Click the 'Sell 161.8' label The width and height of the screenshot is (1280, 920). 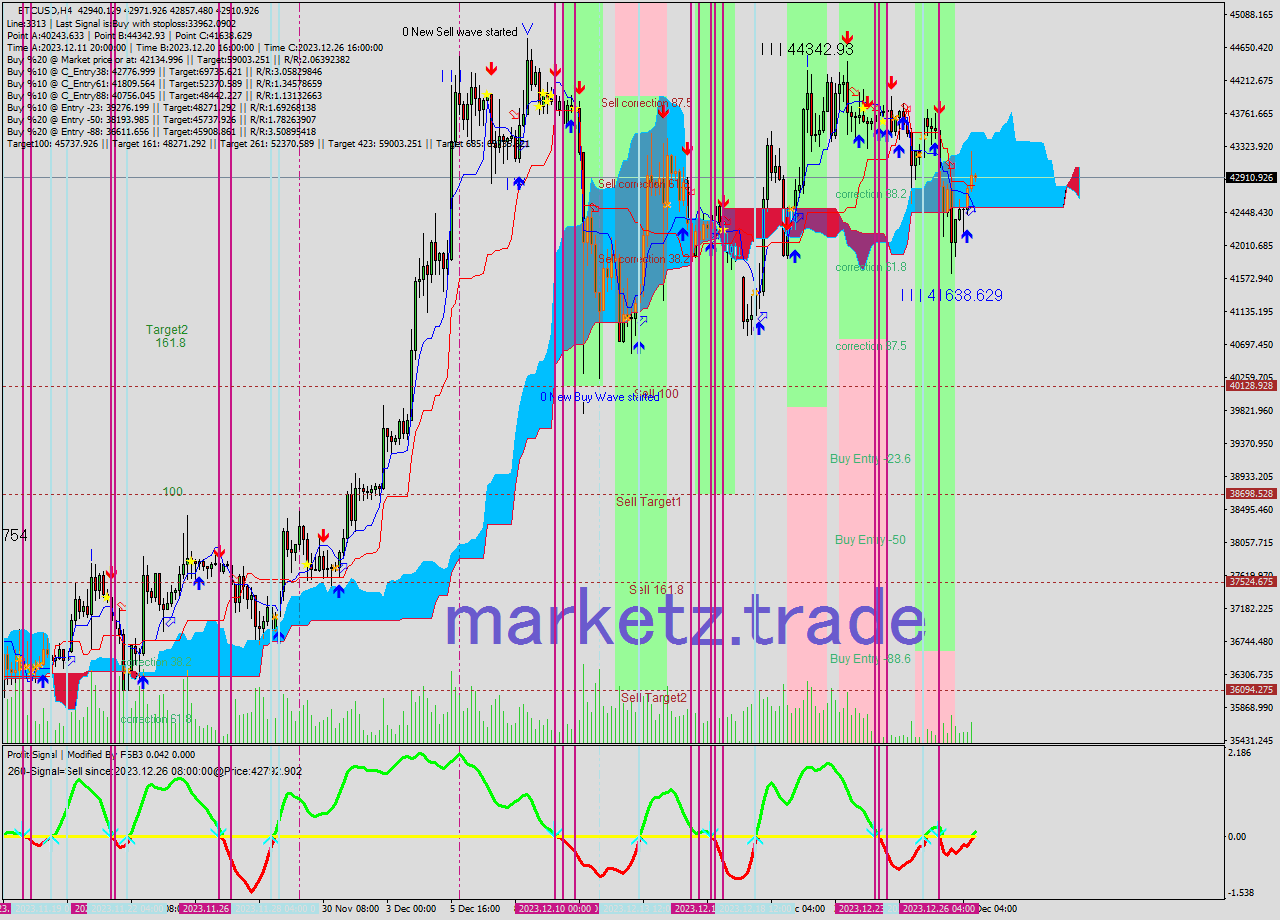(656, 590)
